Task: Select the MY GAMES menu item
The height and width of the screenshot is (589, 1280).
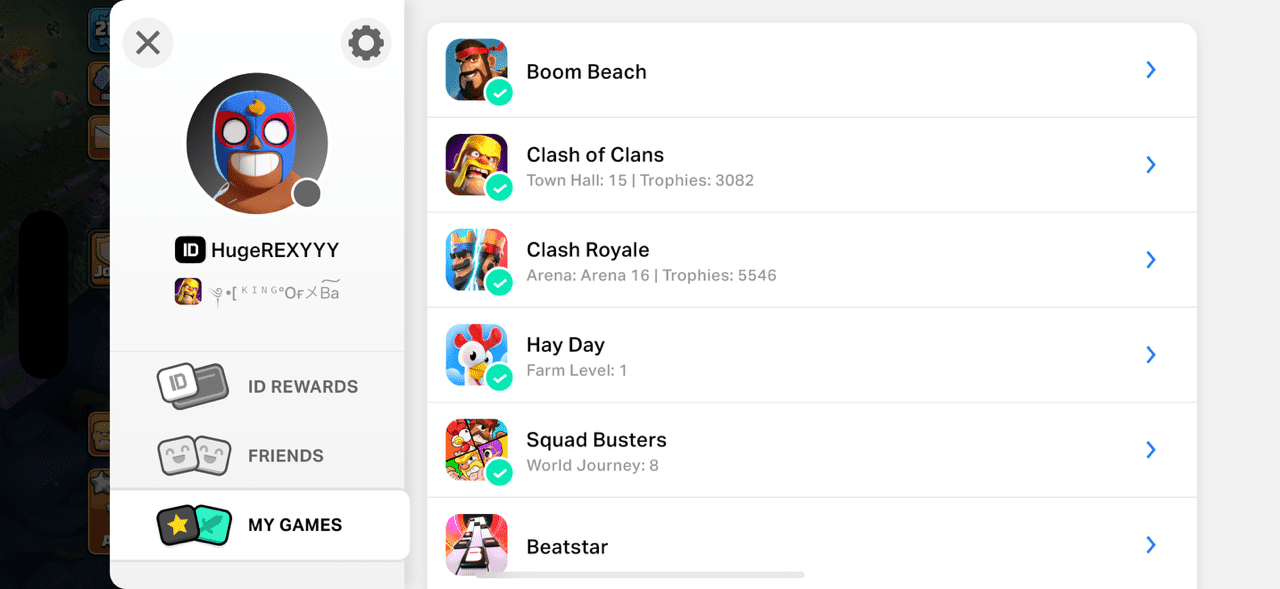Action: pyautogui.click(x=259, y=525)
